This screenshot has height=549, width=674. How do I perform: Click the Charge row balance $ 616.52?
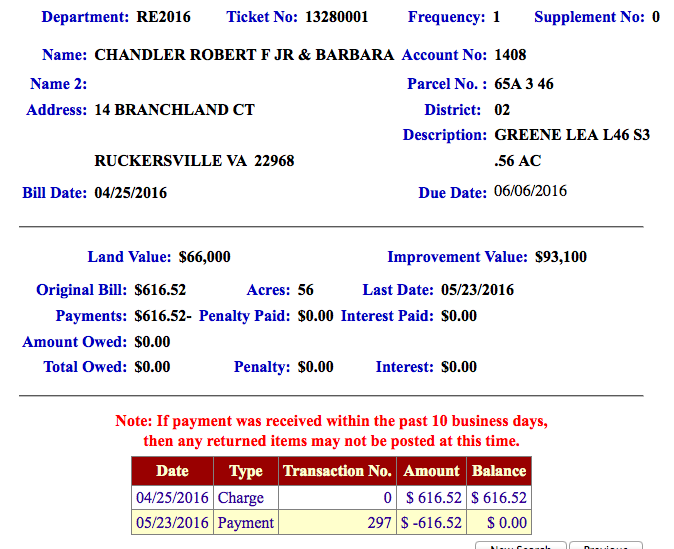(x=499, y=498)
